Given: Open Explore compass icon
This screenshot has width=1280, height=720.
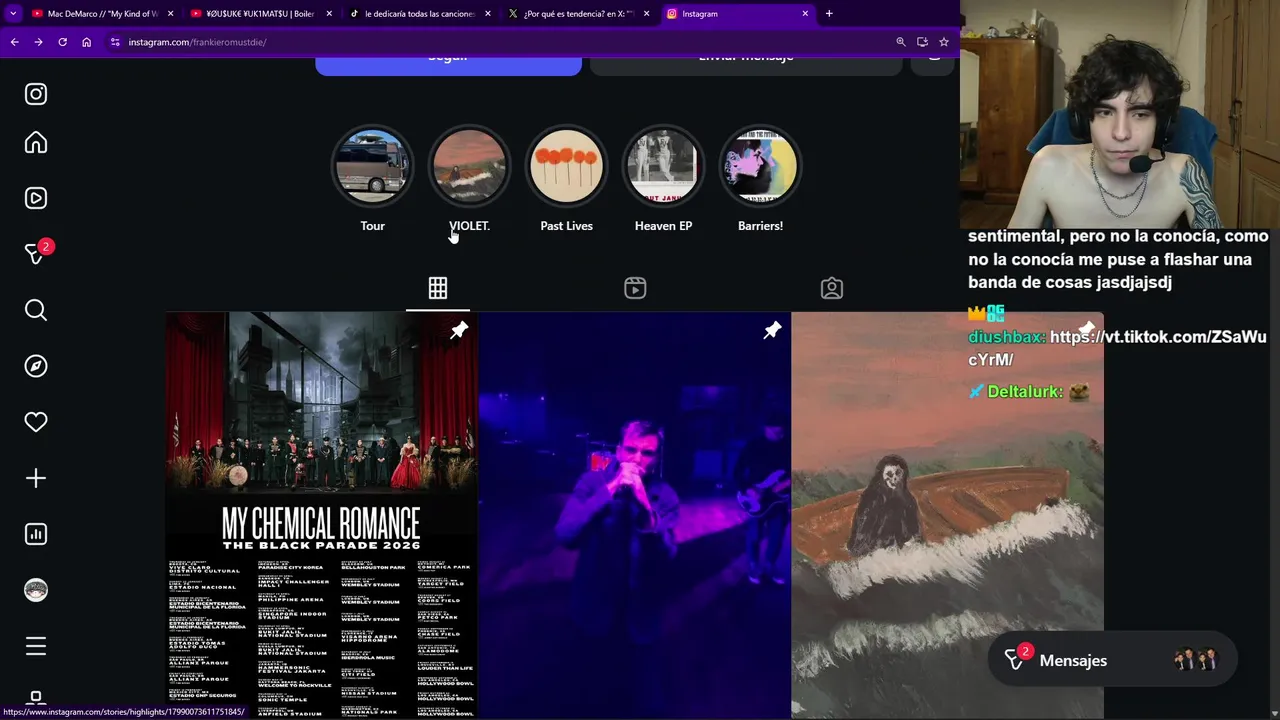Looking at the screenshot, I should click(36, 366).
